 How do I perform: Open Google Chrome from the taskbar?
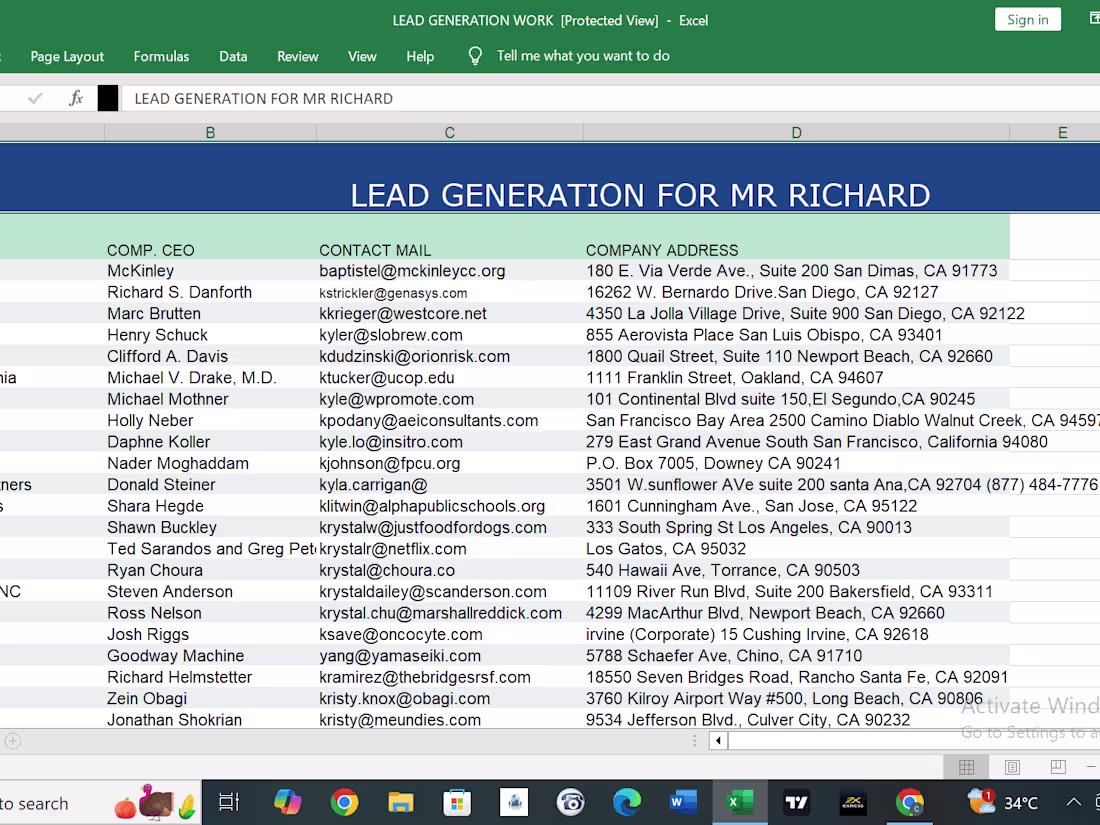[344, 802]
